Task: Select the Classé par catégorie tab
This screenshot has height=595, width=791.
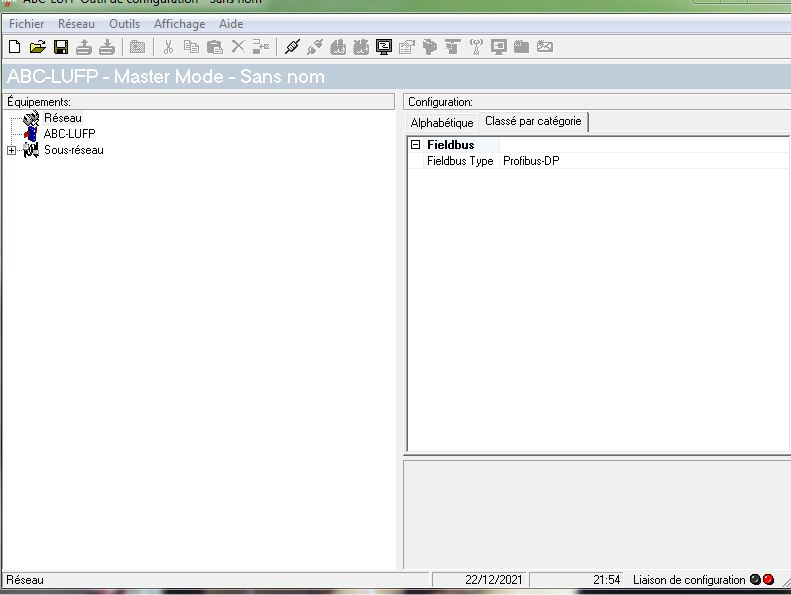Action: [533, 122]
